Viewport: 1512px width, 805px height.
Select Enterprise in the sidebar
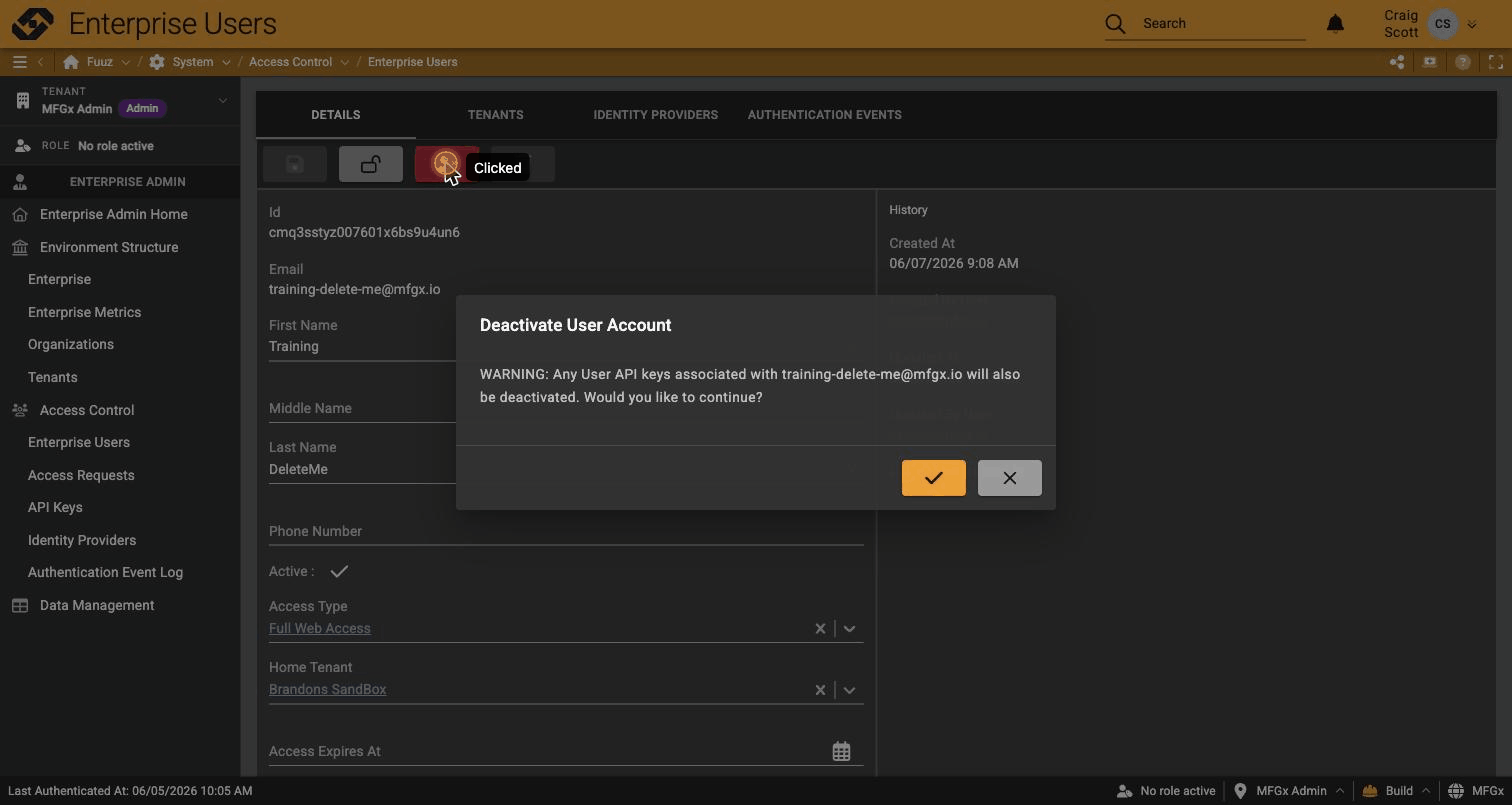(x=59, y=279)
